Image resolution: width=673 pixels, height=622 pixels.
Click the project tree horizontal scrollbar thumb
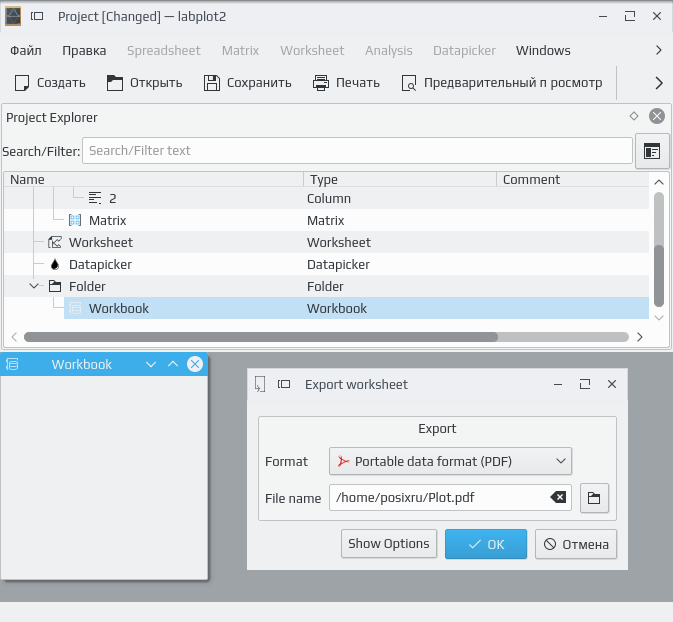click(261, 337)
